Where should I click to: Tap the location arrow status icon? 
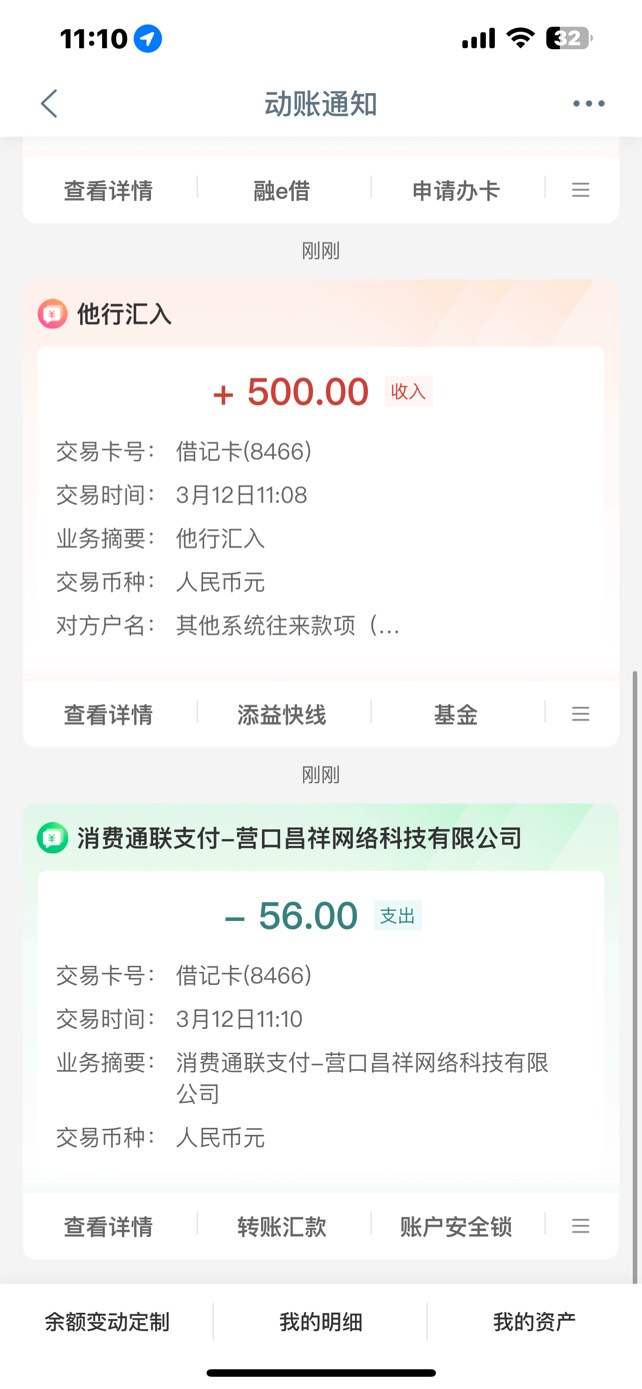tap(148, 39)
